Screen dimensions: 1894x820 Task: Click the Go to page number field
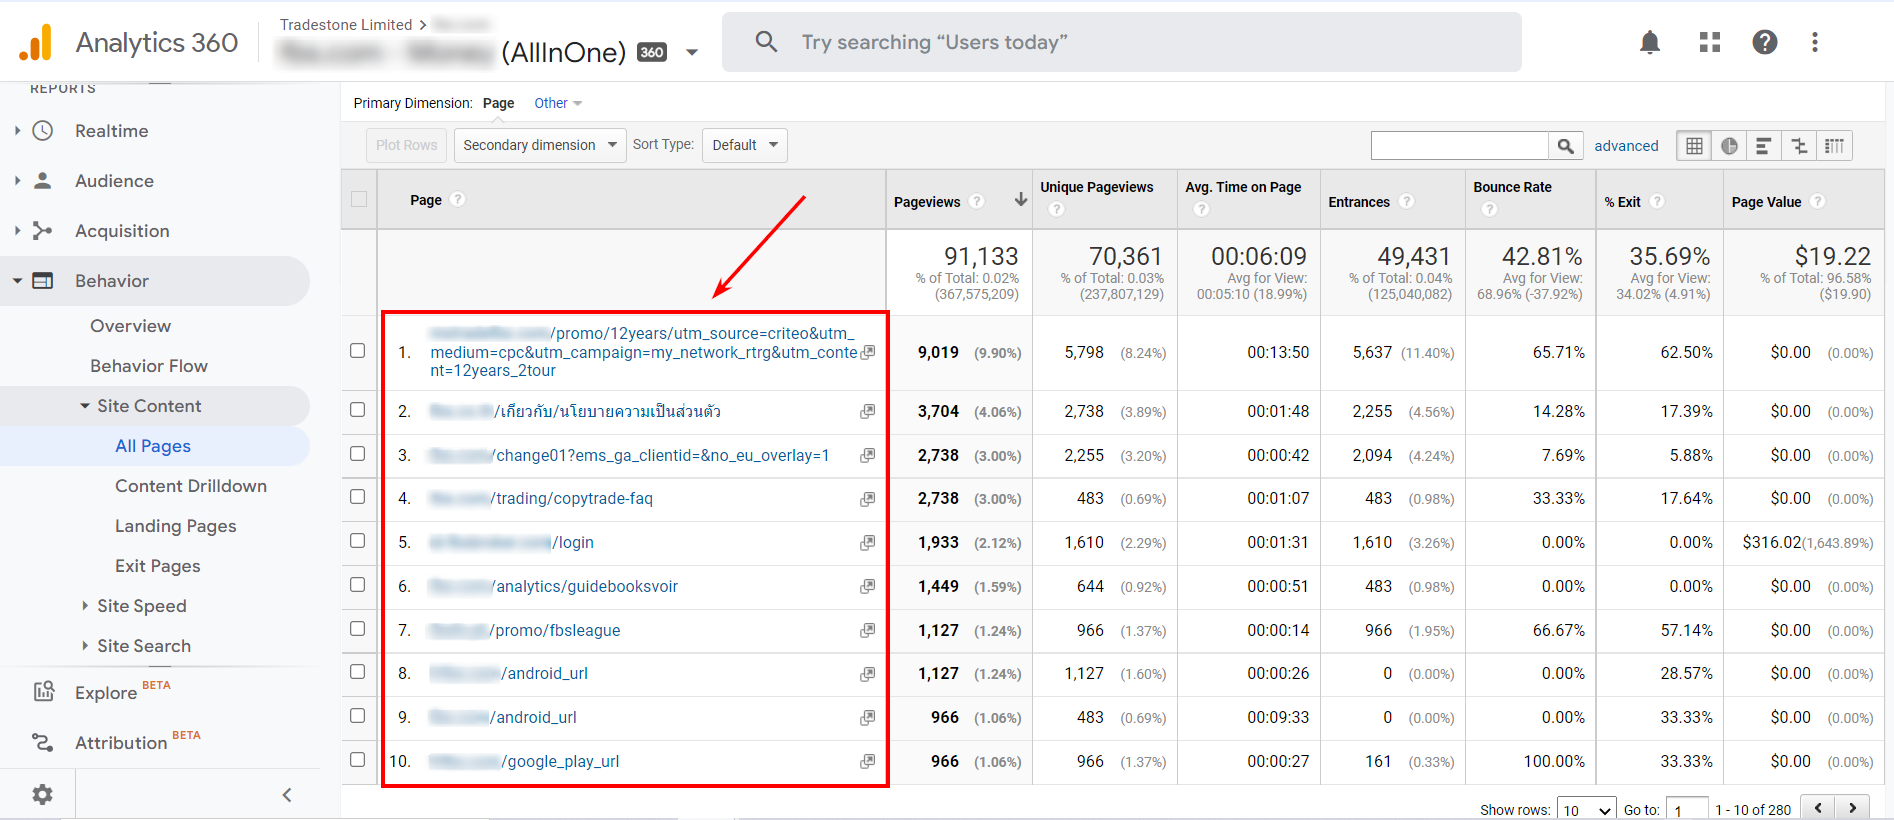point(1688,810)
